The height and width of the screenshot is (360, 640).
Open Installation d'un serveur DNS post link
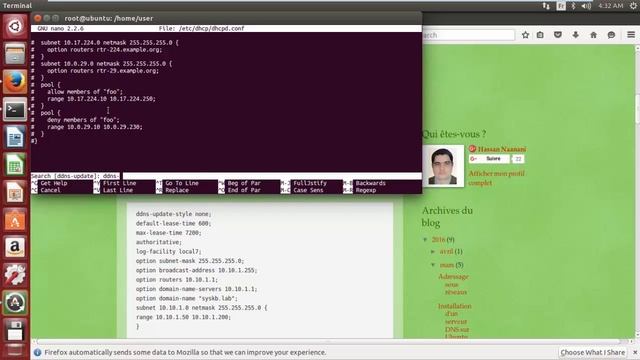[x=455, y=322]
